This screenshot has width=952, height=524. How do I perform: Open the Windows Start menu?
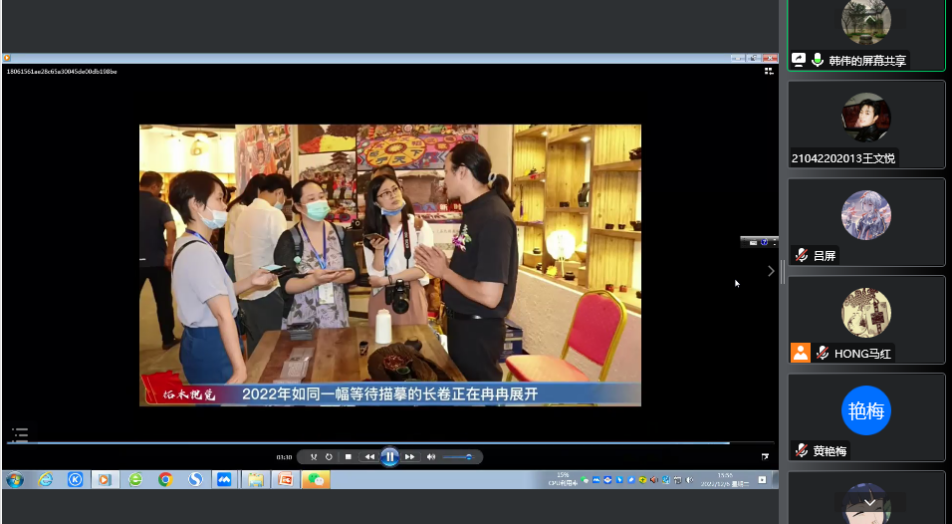point(15,480)
